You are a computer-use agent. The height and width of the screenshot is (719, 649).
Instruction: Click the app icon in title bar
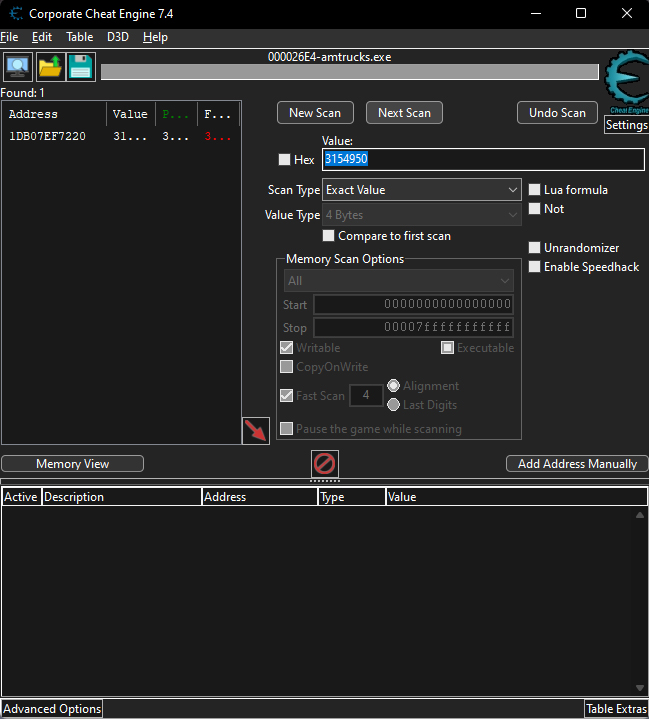tap(16, 14)
